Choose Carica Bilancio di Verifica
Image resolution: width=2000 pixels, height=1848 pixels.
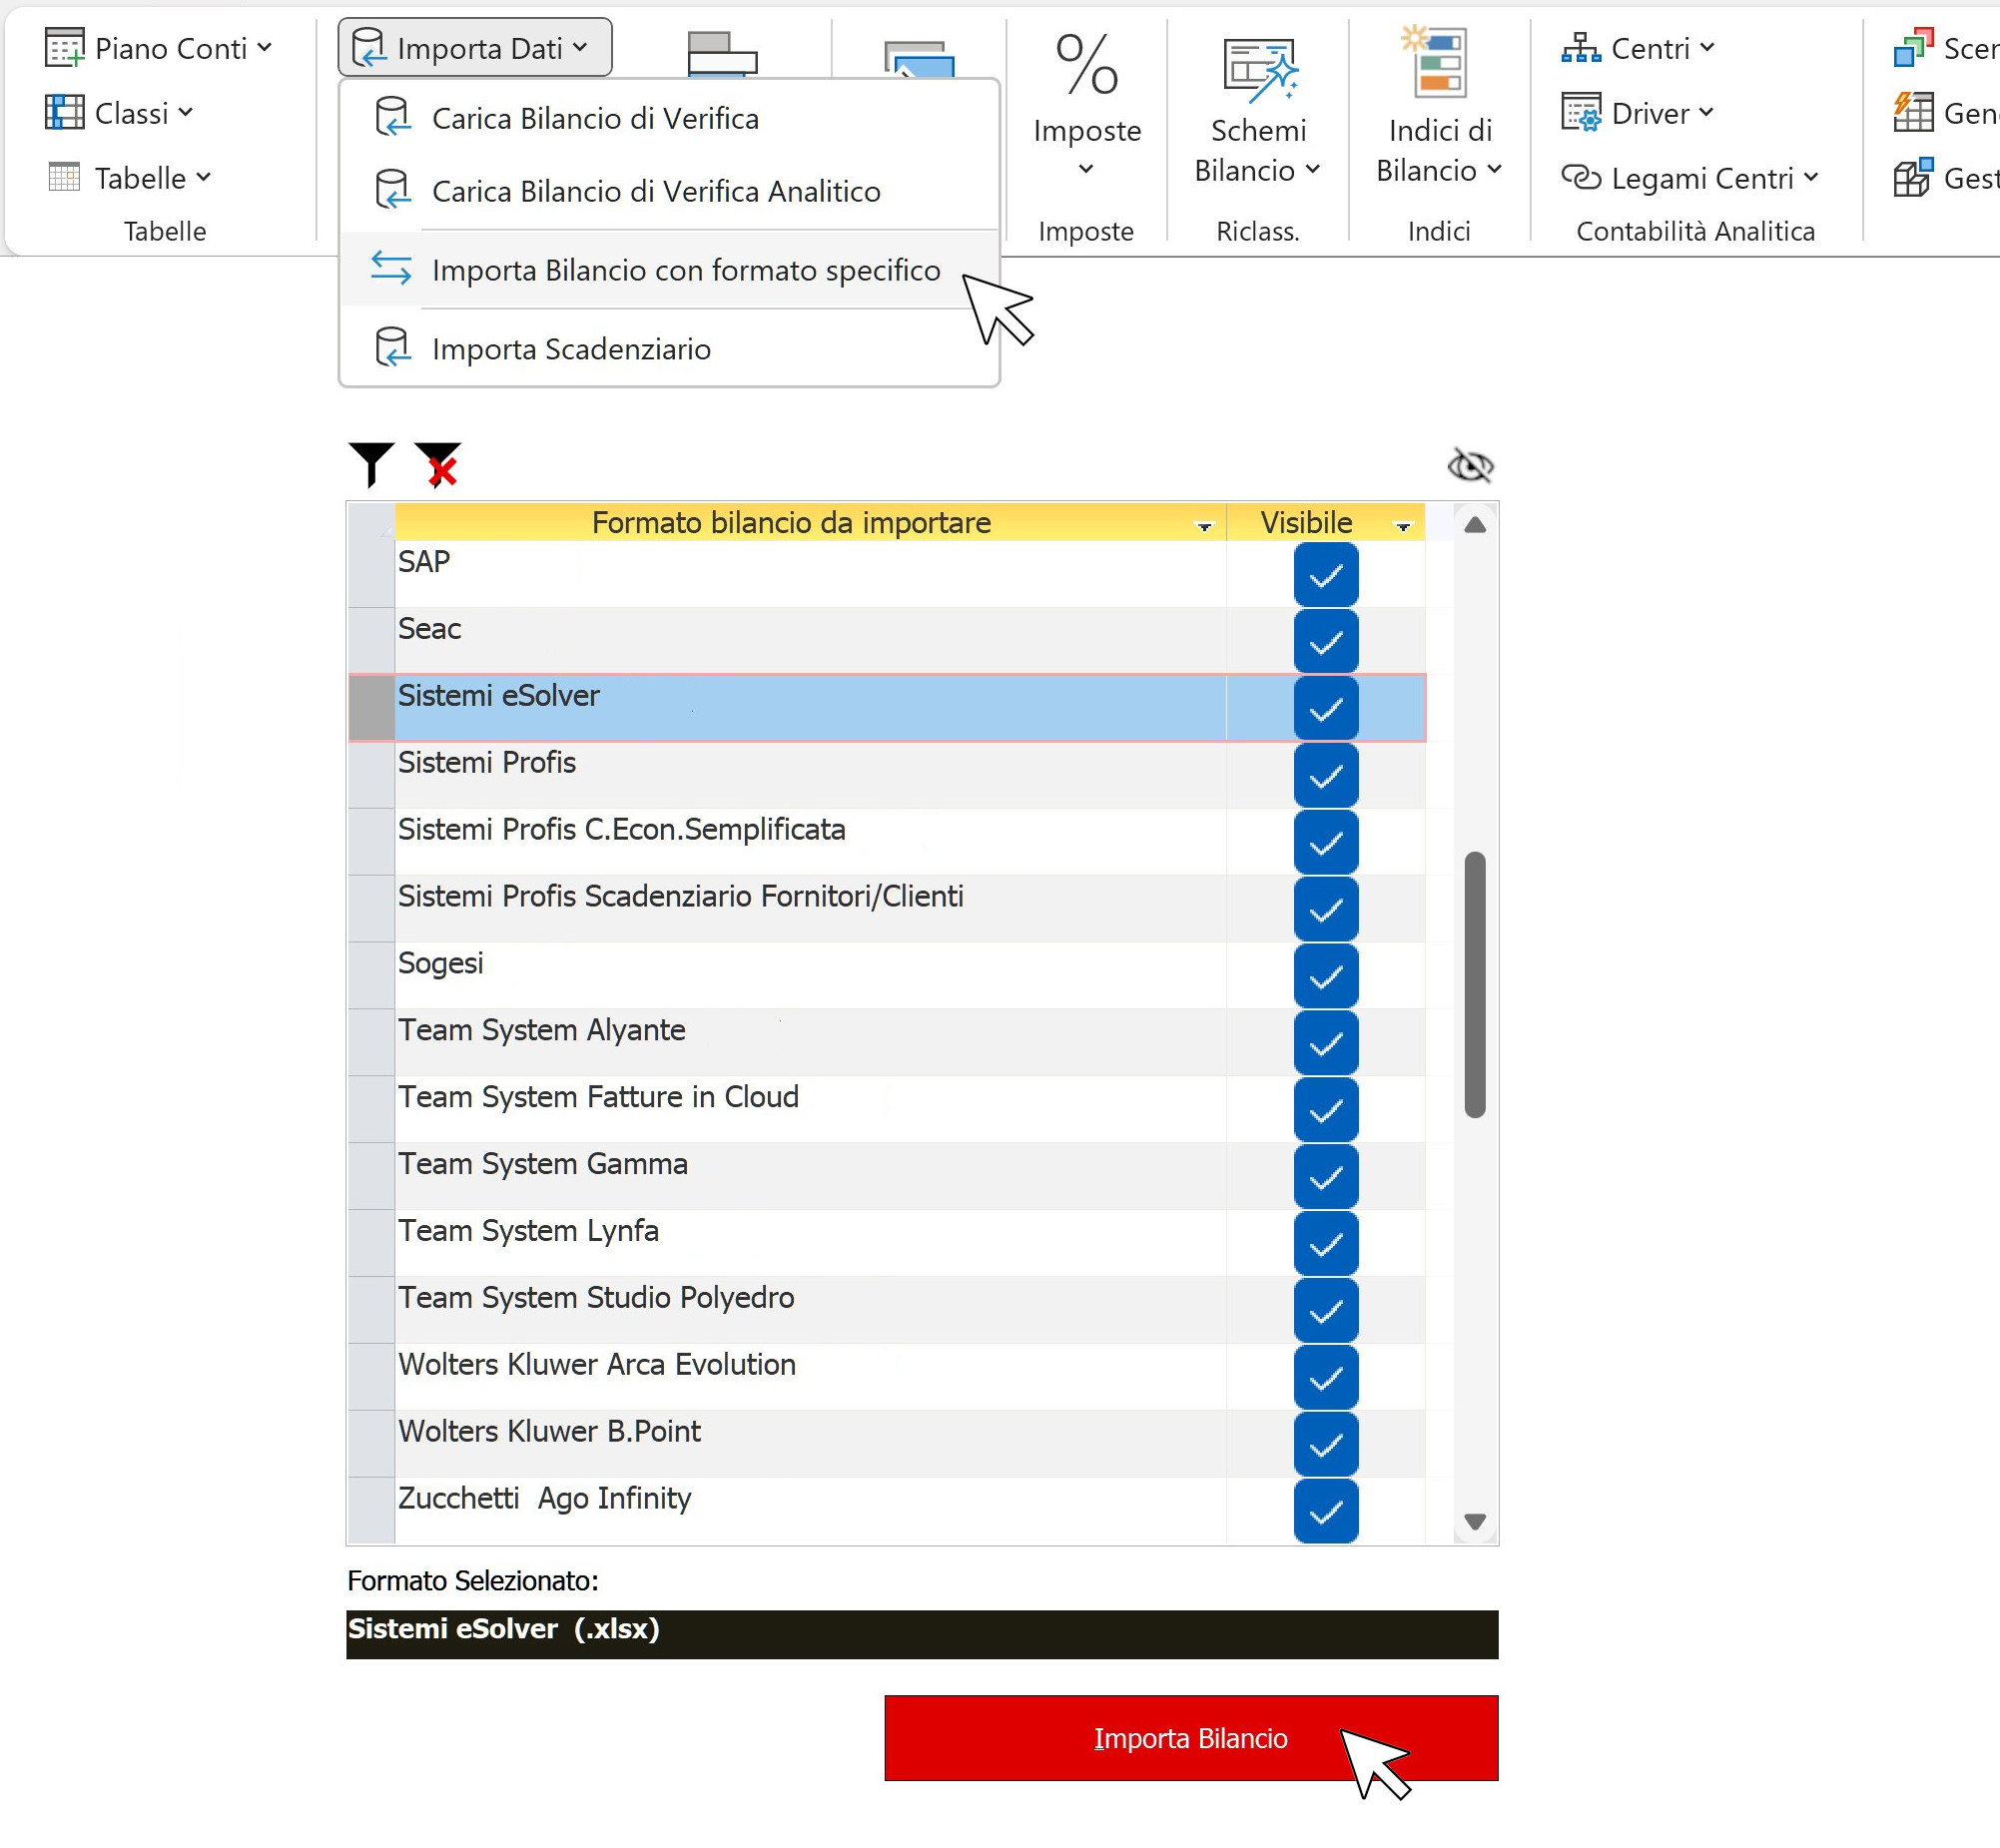pyautogui.click(x=669, y=118)
